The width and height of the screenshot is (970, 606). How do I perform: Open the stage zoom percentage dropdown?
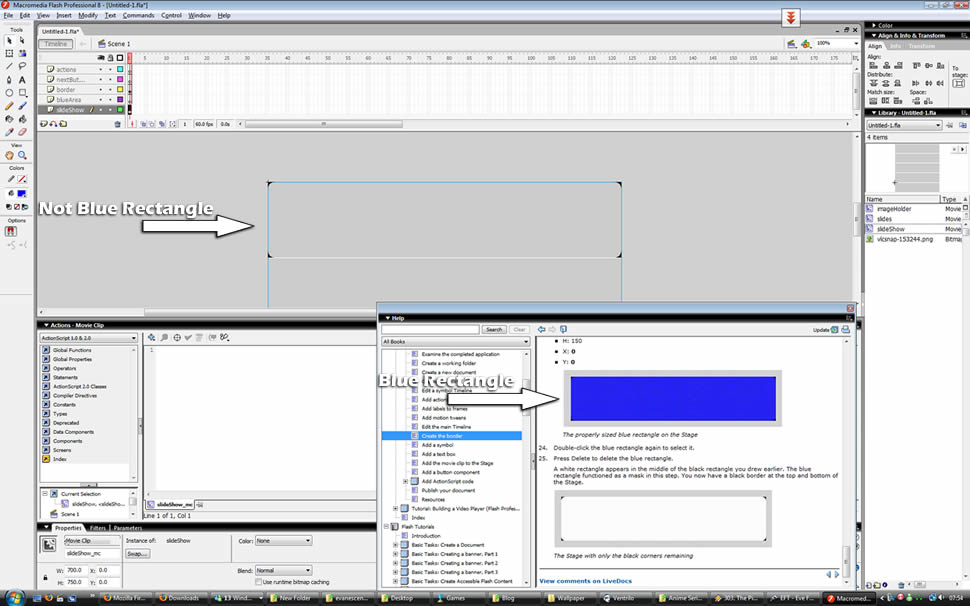click(x=856, y=43)
